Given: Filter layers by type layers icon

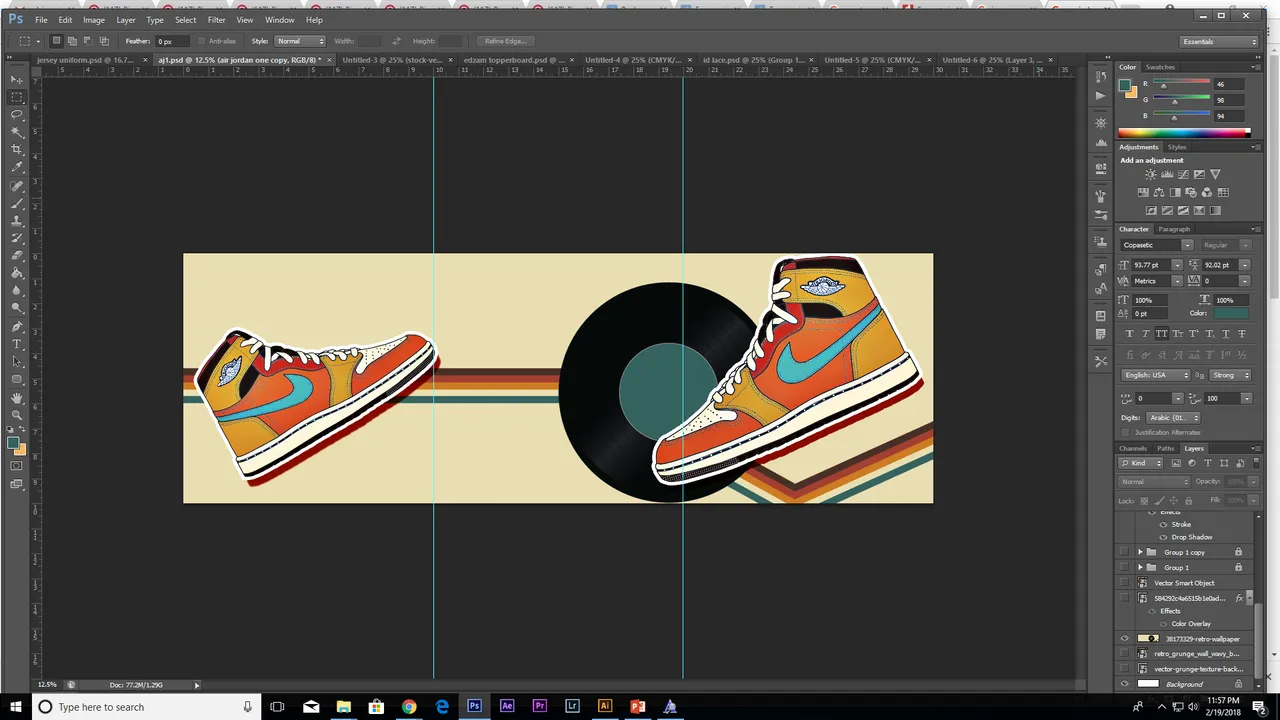Looking at the screenshot, I should pos(1208,464).
